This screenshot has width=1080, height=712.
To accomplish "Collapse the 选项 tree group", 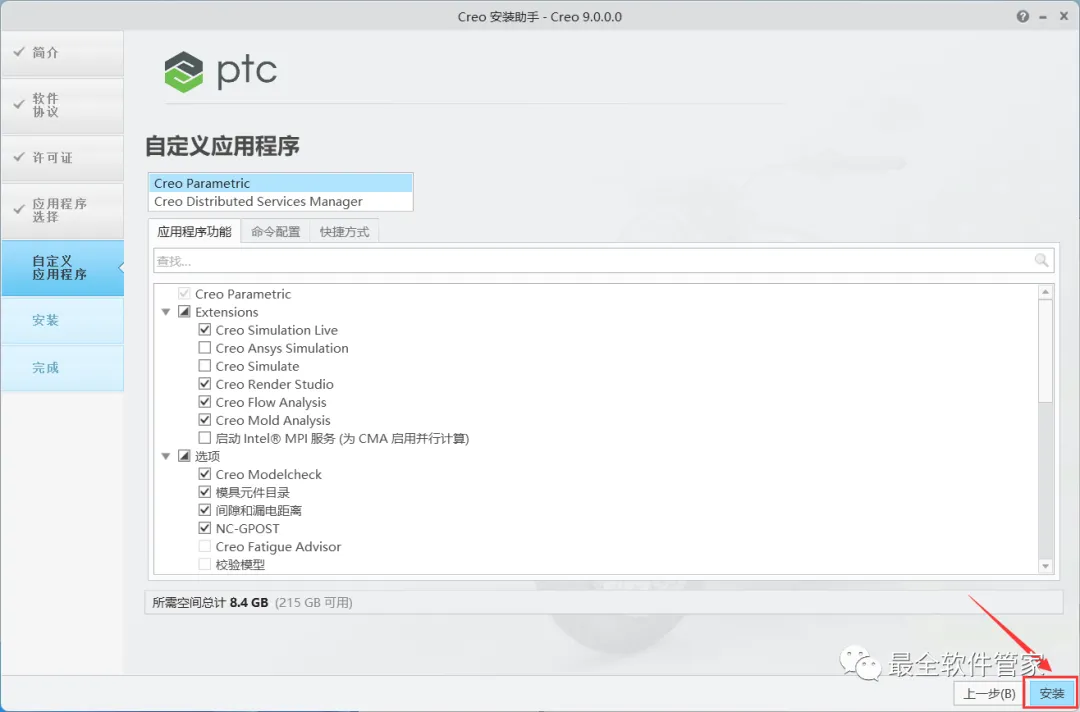I will (166, 456).
